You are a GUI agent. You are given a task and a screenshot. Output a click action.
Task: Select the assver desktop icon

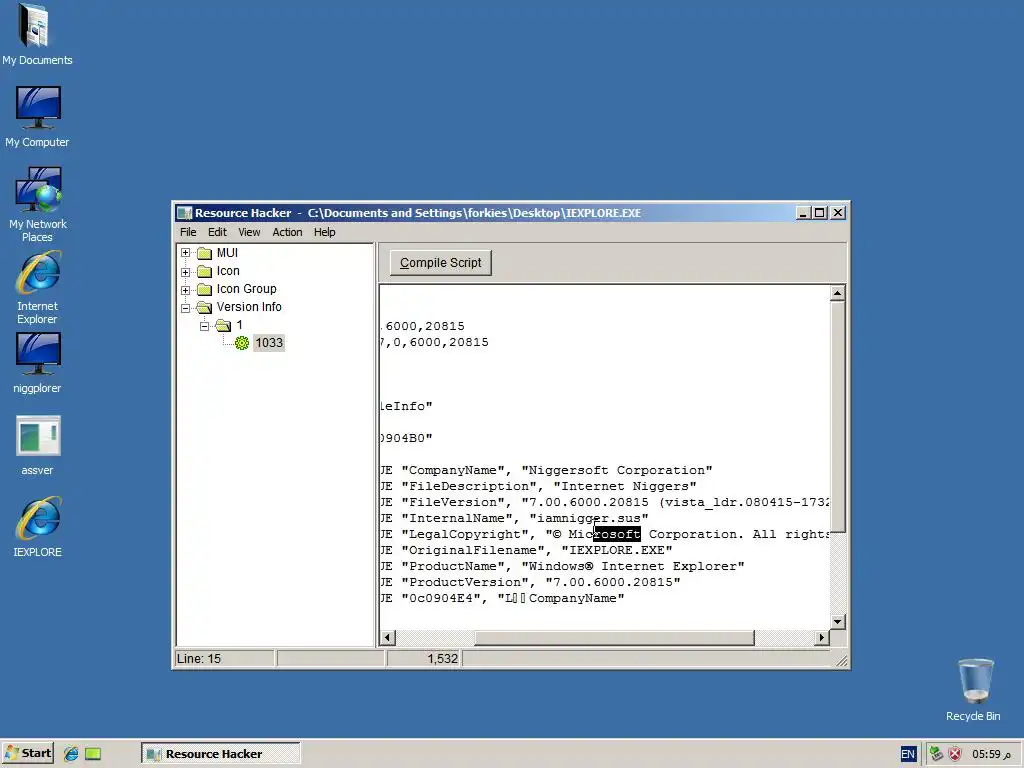point(37,445)
